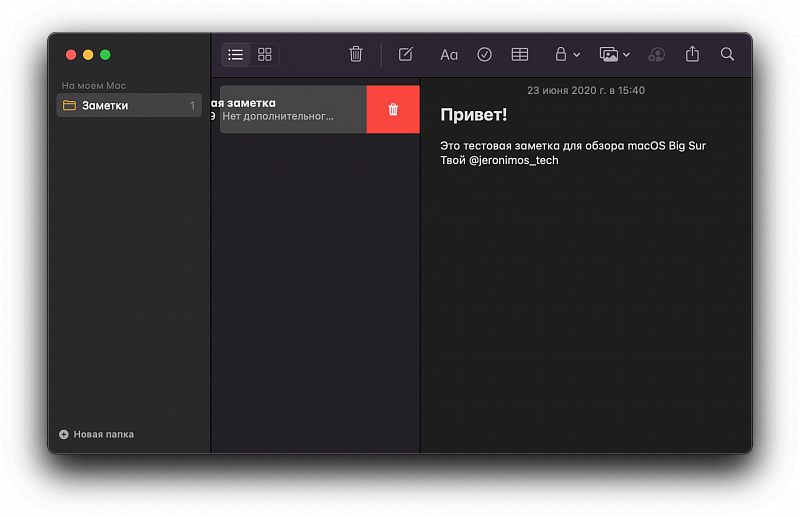
Task: Click the trash icon in the toolbar
Action: (x=356, y=54)
